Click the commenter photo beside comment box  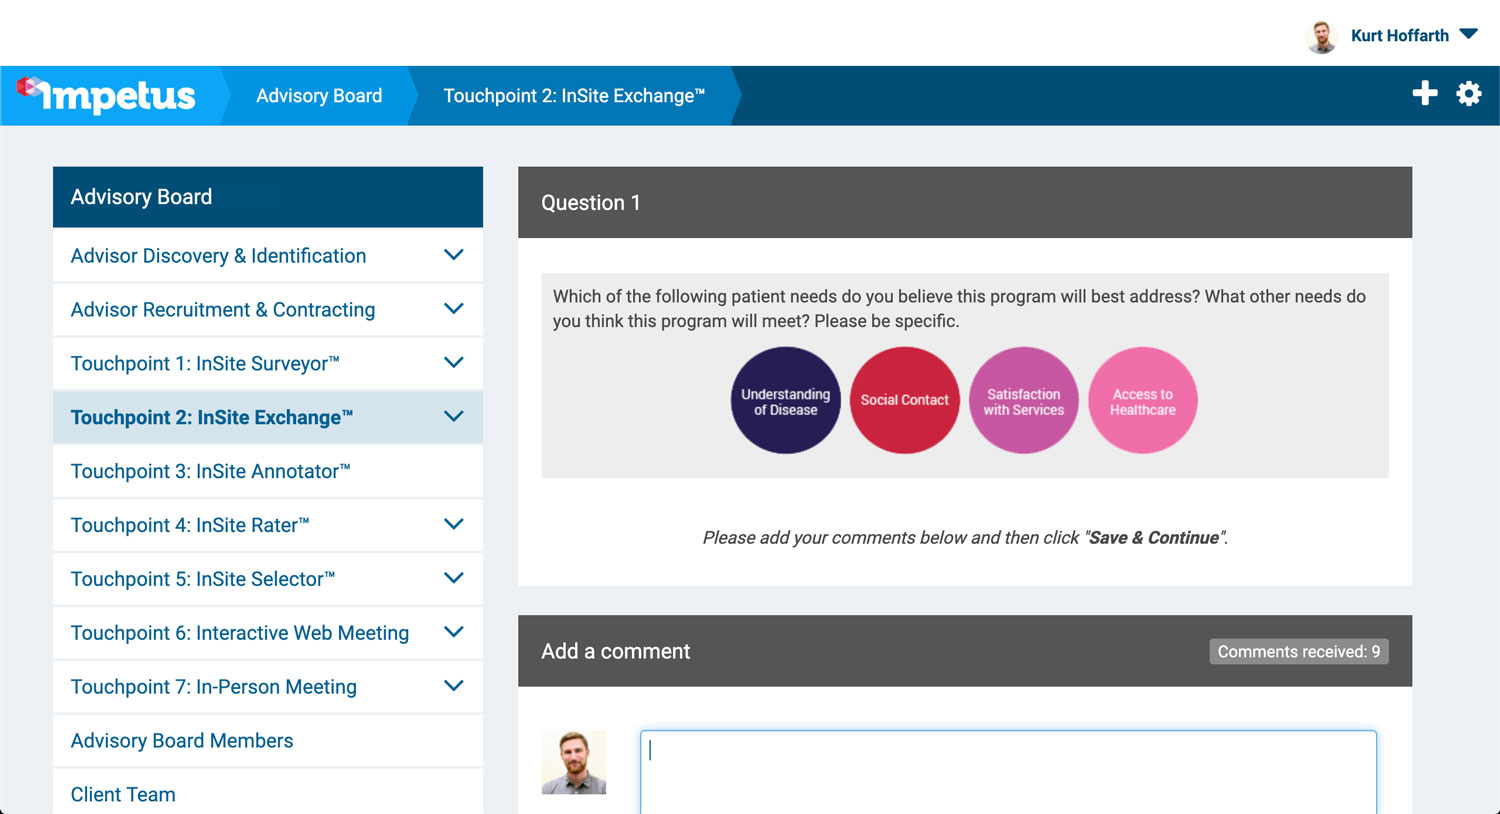574,762
